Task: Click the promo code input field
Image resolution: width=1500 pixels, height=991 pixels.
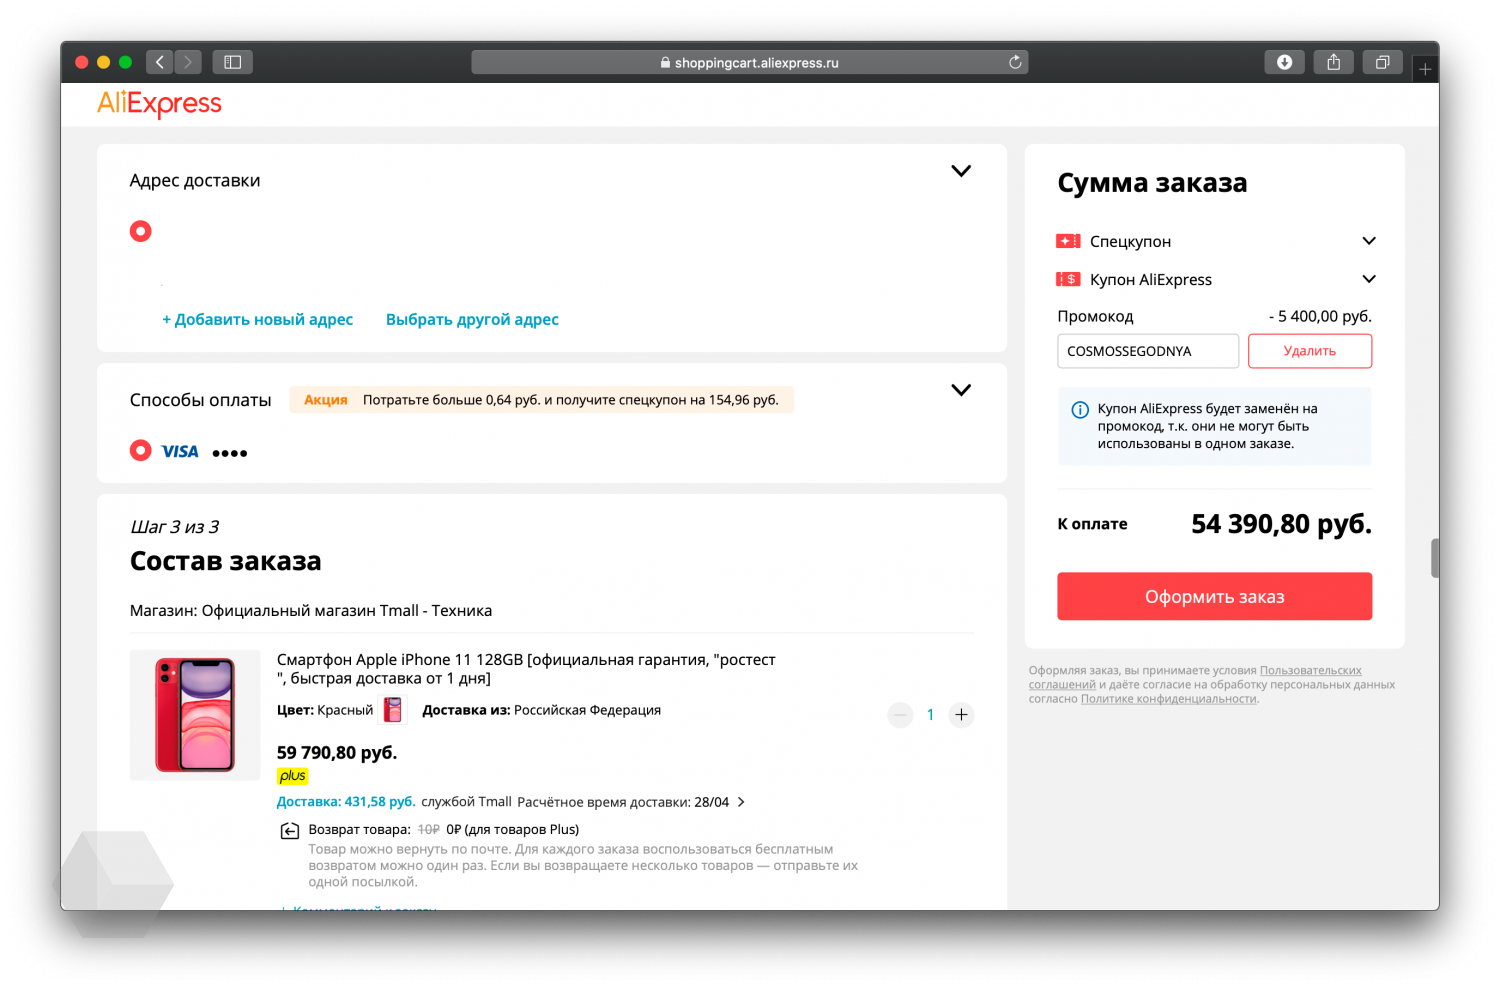Action: [x=1148, y=351]
